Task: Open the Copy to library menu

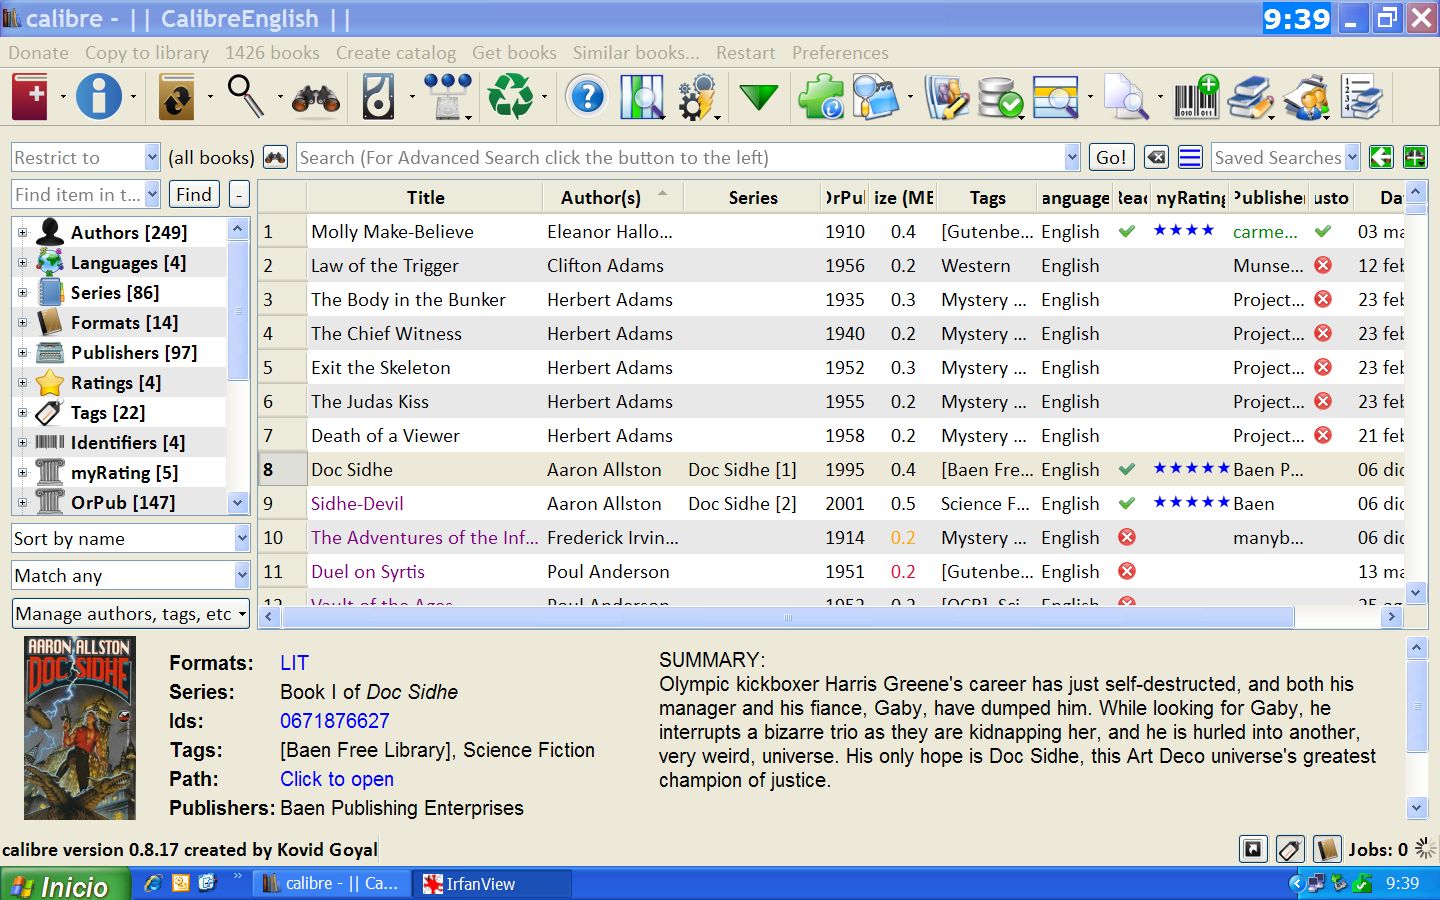Action: point(147,53)
